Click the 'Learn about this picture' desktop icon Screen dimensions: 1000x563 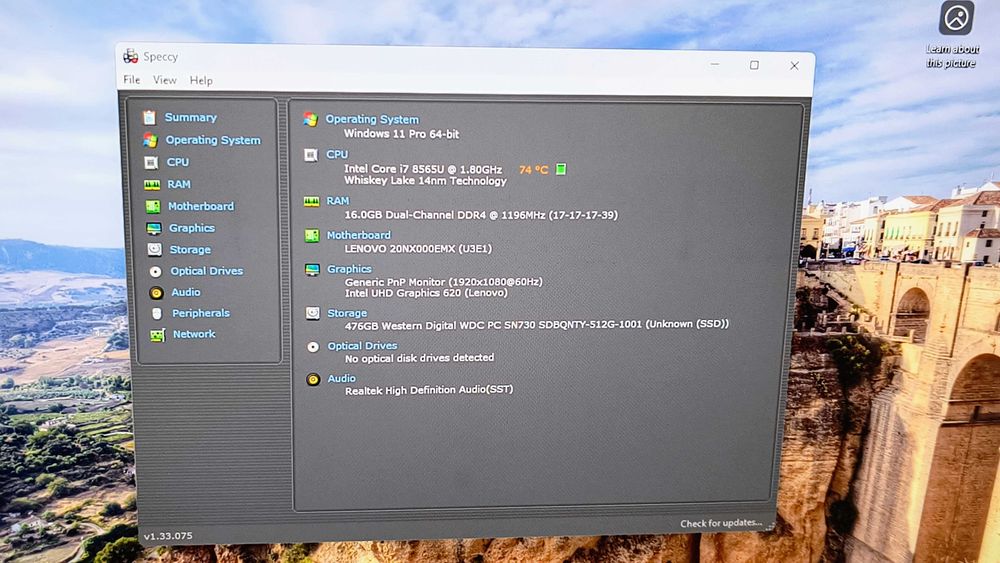pos(955,34)
